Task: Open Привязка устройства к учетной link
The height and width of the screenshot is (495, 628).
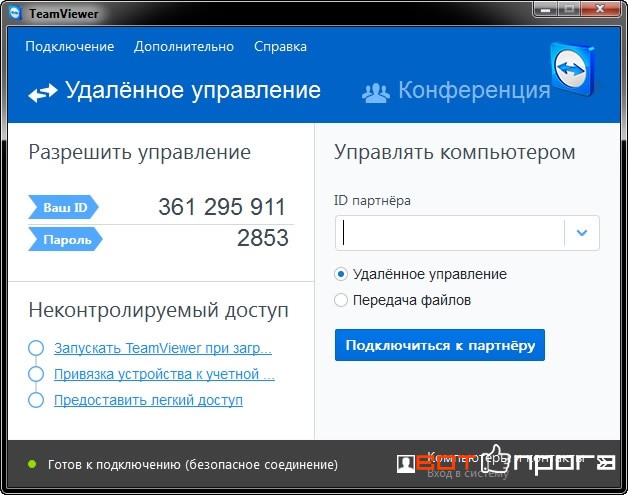Action: point(164,374)
